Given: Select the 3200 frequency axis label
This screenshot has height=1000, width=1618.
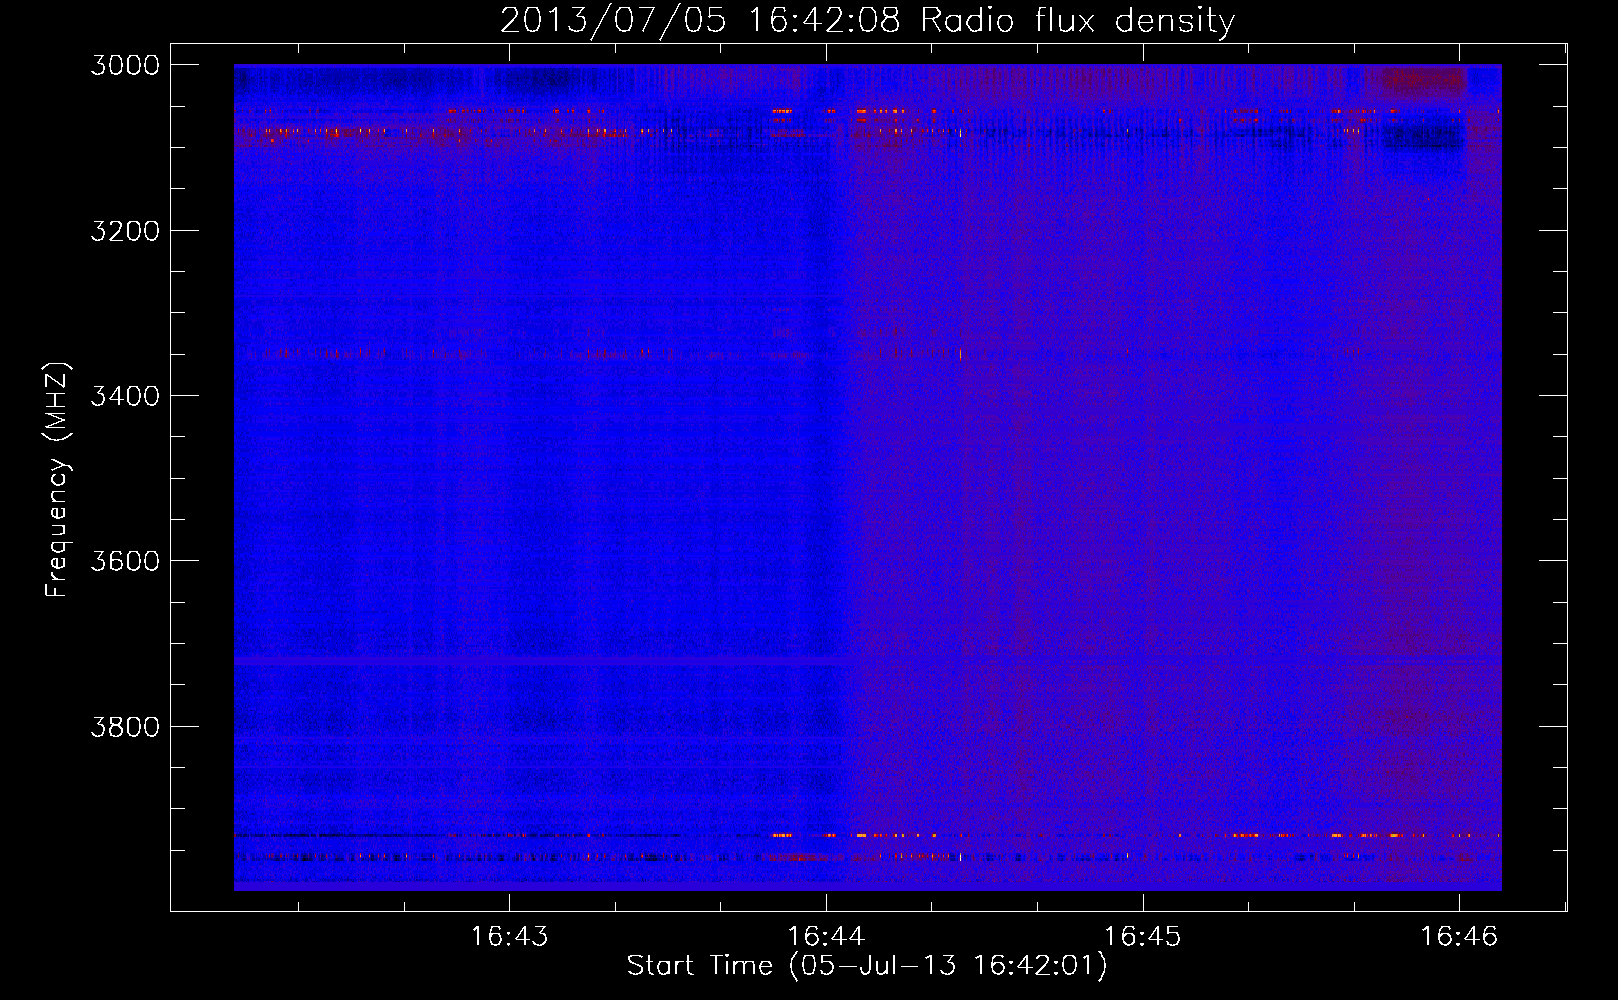Looking at the screenshot, I should (125, 231).
